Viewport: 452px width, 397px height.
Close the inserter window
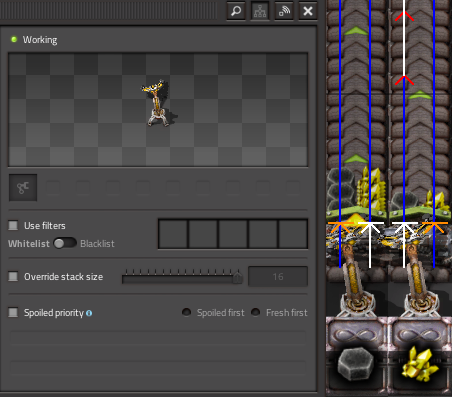pyautogui.click(x=308, y=11)
